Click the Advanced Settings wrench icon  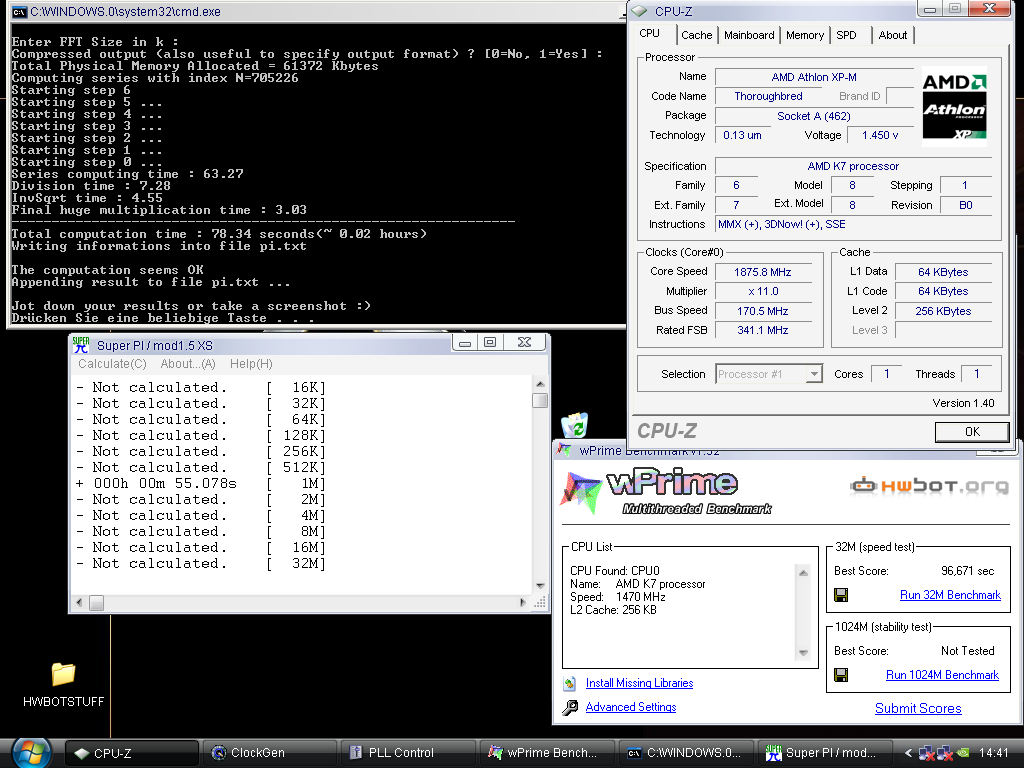tap(569, 707)
